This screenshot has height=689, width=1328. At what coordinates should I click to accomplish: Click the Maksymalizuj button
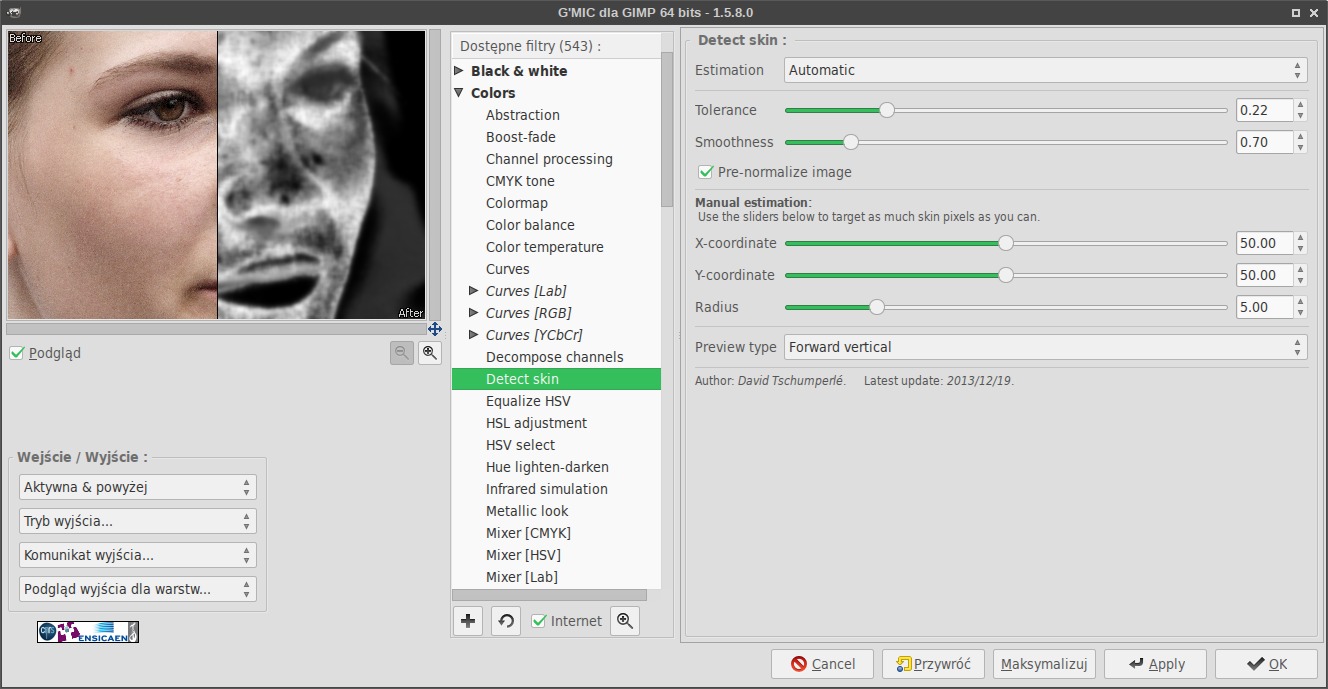(x=1045, y=664)
